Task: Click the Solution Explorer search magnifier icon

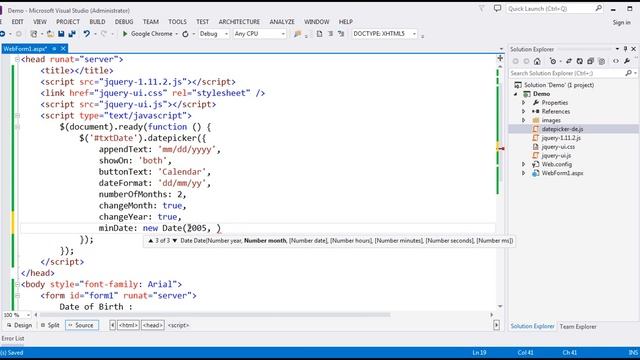Action: click(x=629, y=73)
